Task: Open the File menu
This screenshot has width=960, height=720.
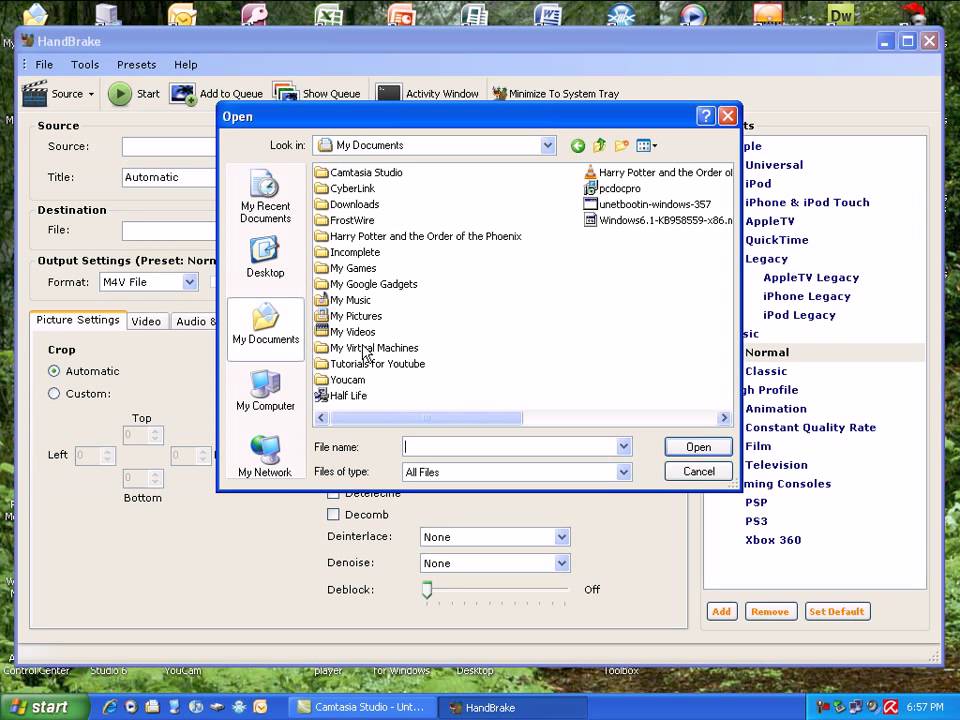Action: click(x=44, y=65)
